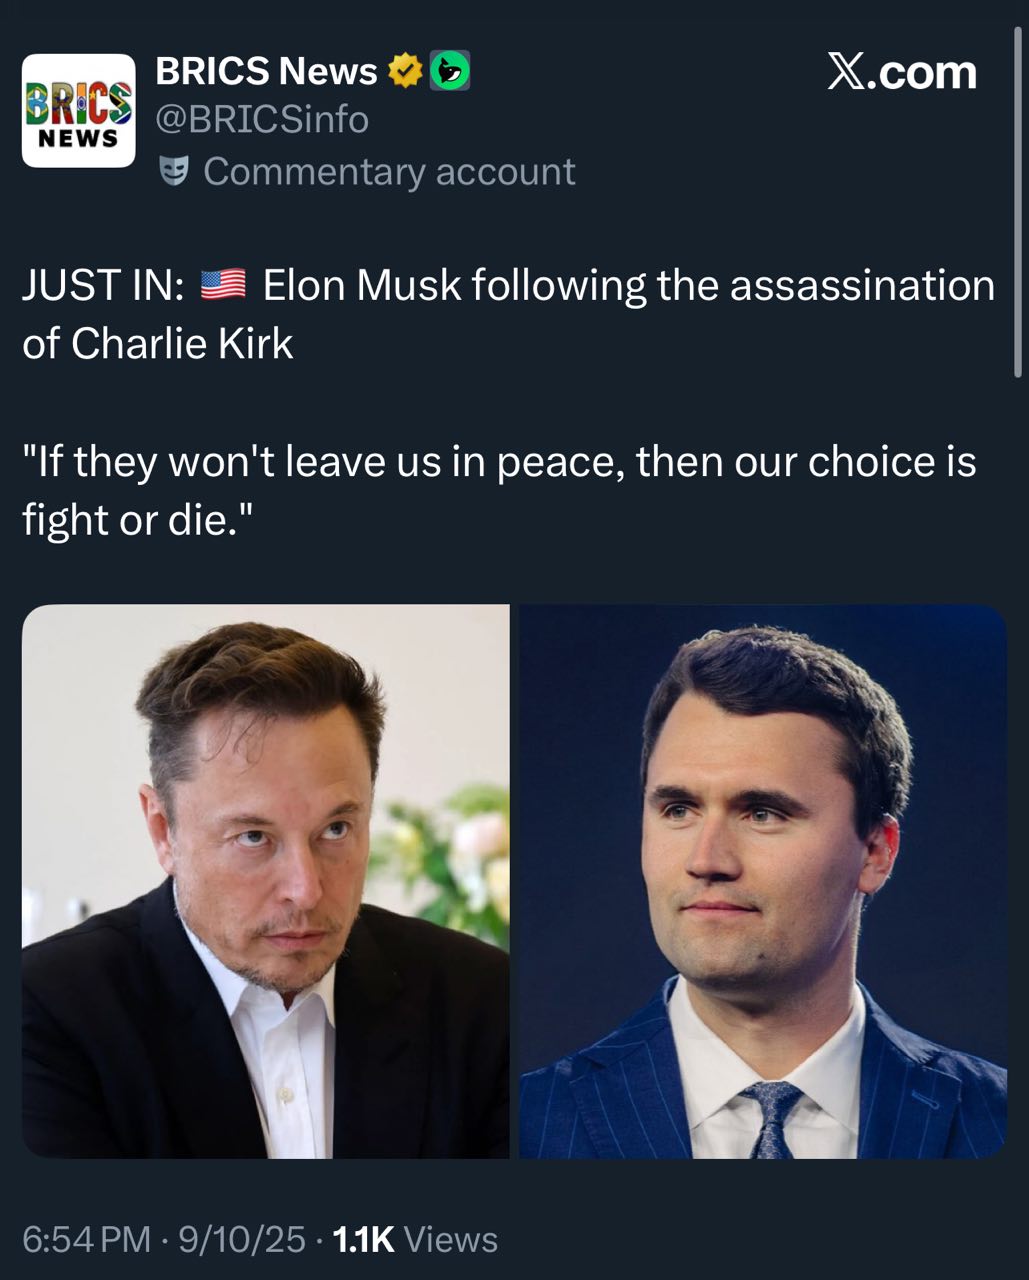Open right photo of man in blue suit
Viewport: 1029px width, 1280px height.
pos(763,881)
